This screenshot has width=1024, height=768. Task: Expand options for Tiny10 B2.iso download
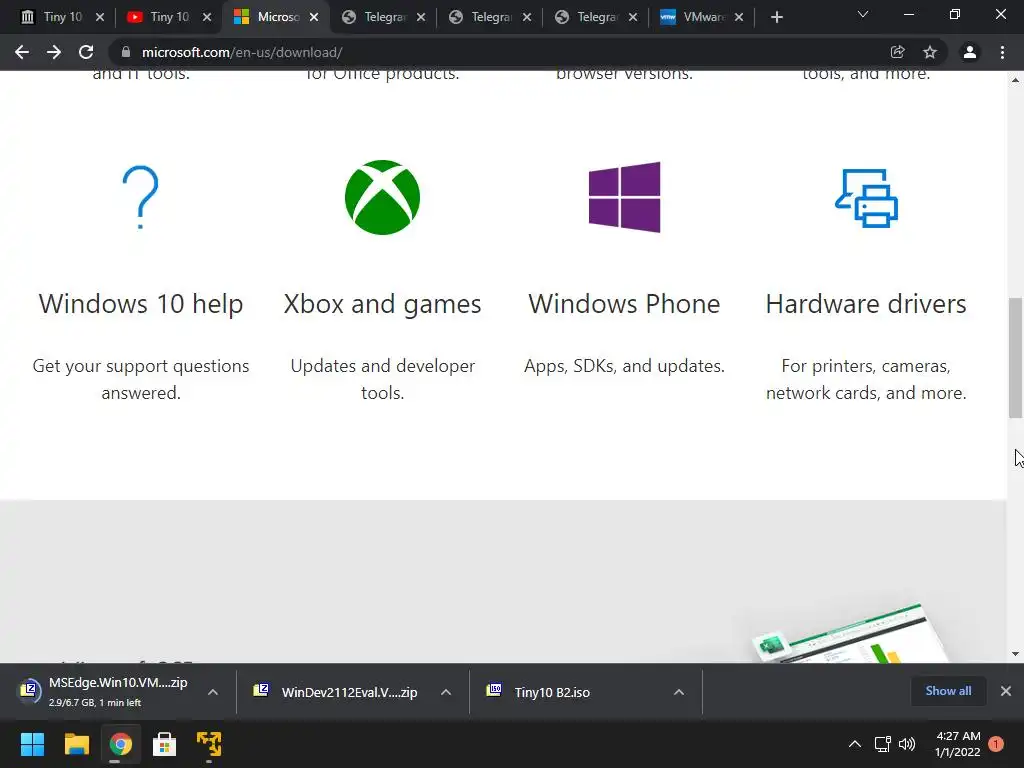point(679,692)
